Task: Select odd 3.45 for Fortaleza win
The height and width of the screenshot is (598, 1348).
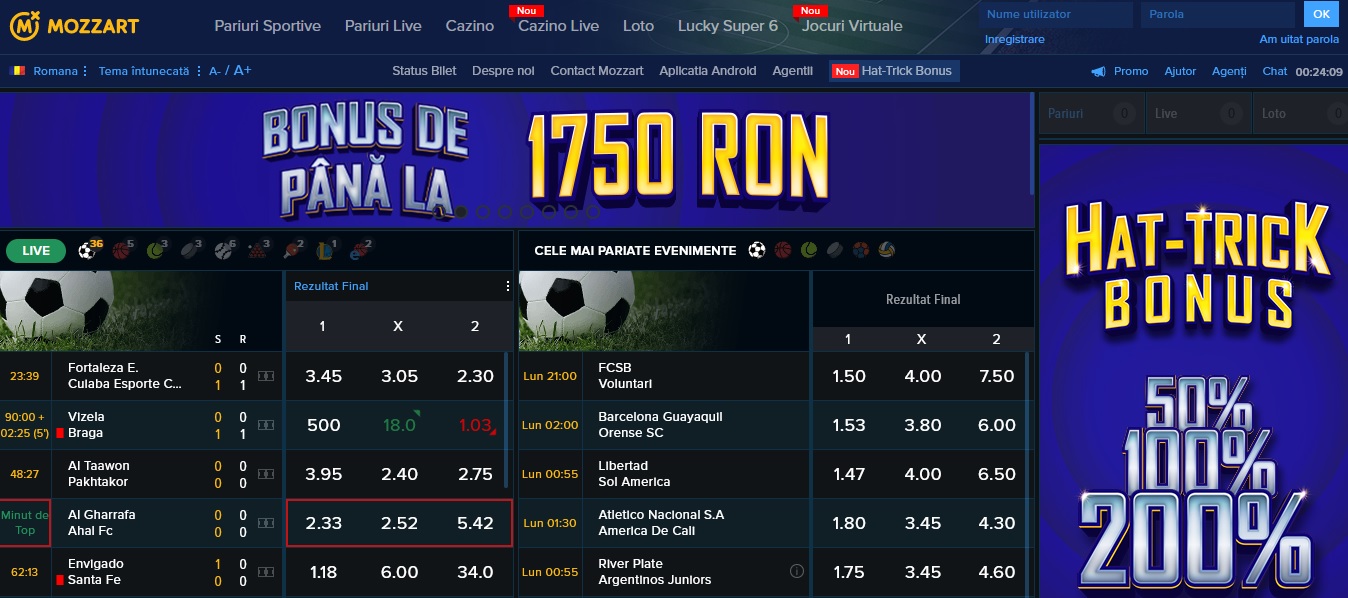Action: (x=324, y=376)
